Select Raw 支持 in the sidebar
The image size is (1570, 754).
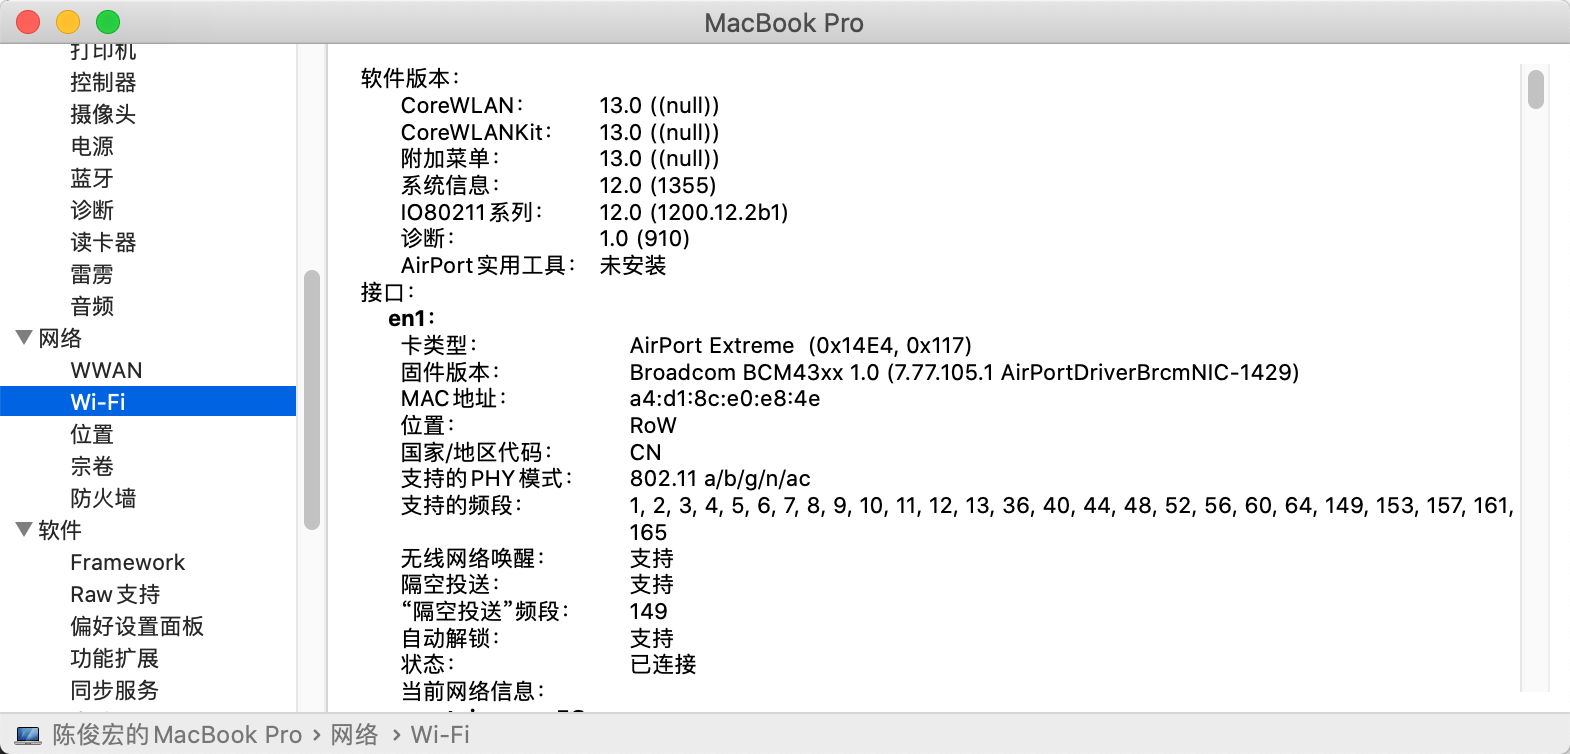point(115,594)
